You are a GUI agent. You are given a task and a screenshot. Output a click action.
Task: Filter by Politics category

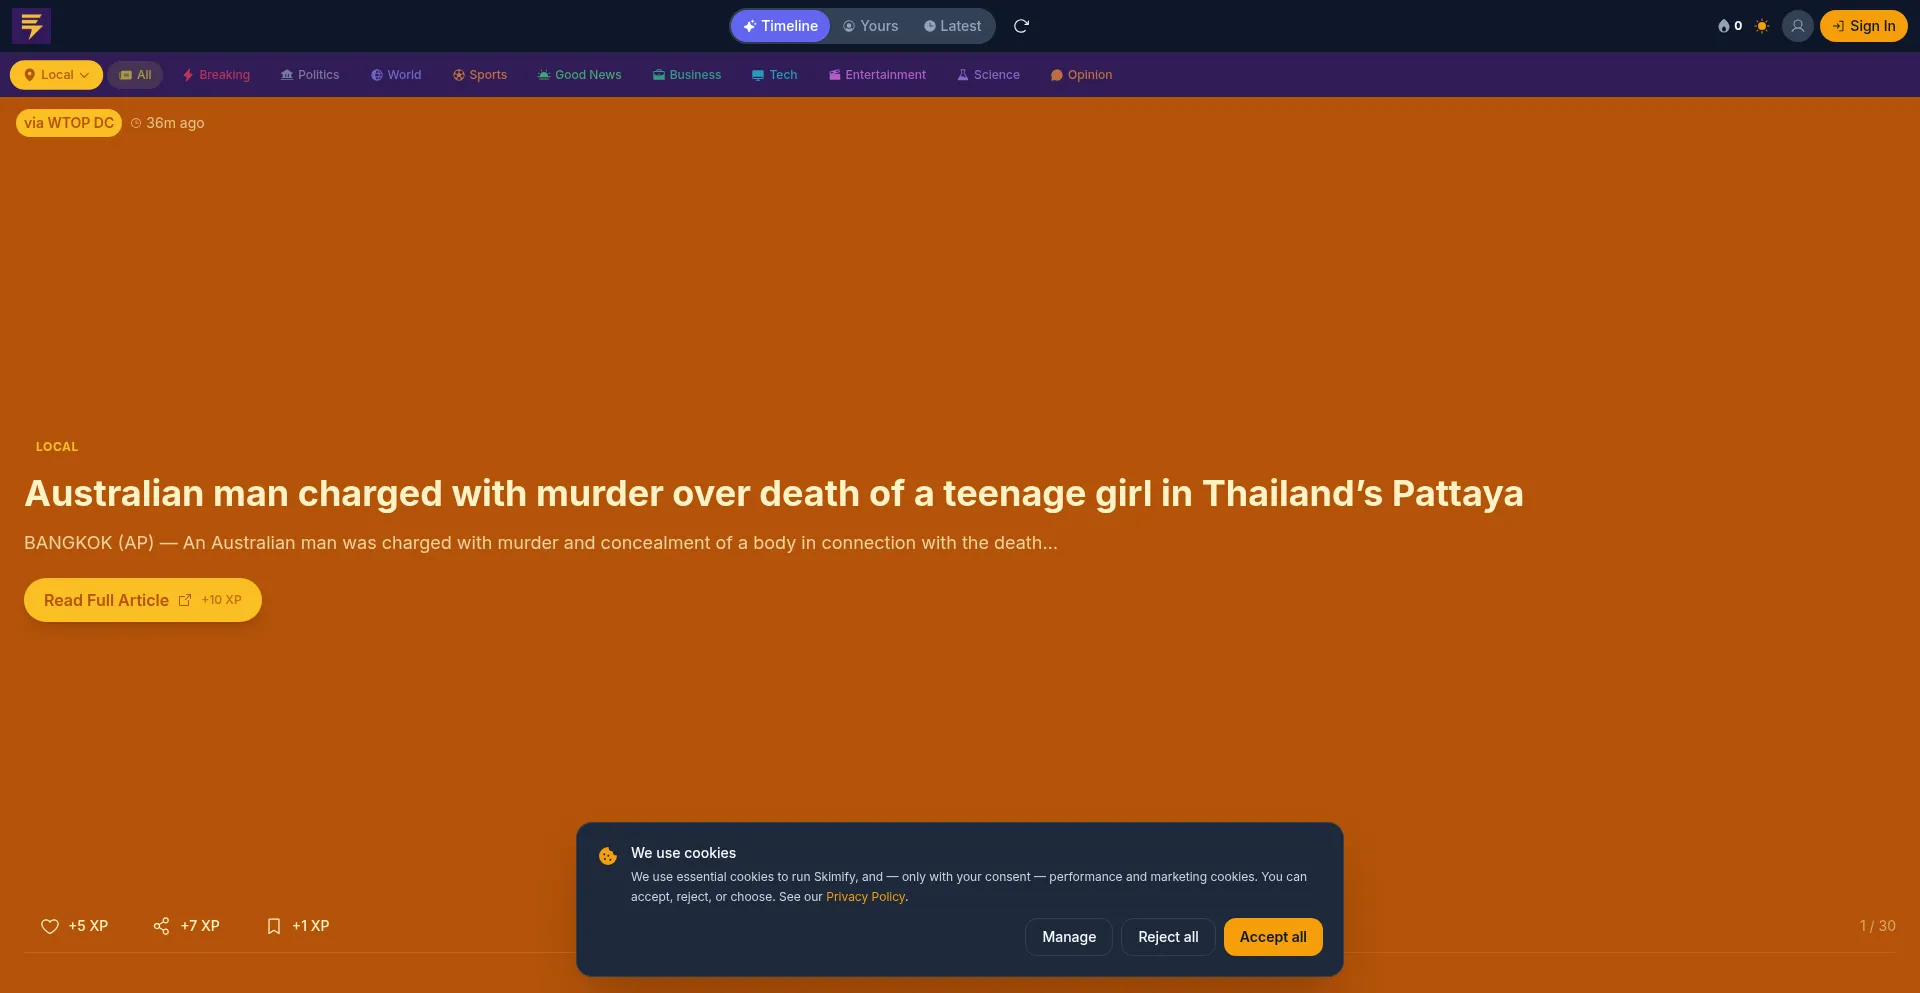click(x=310, y=75)
